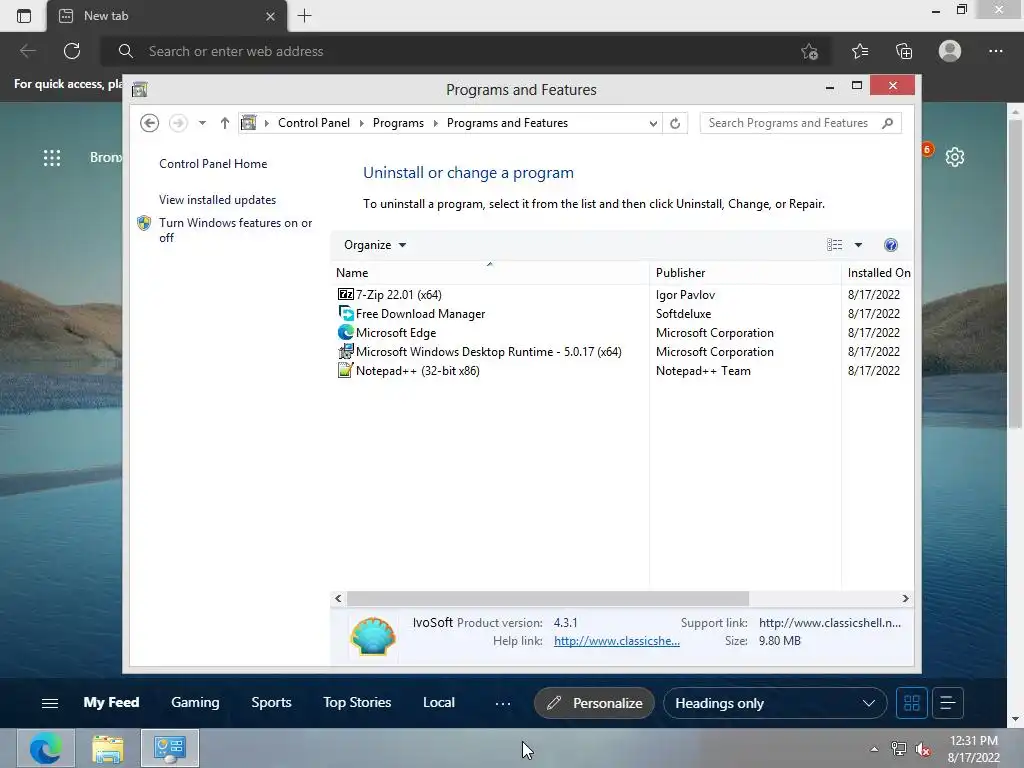Refresh the Programs and Features list
This screenshot has height=768, width=1024.
(675, 123)
